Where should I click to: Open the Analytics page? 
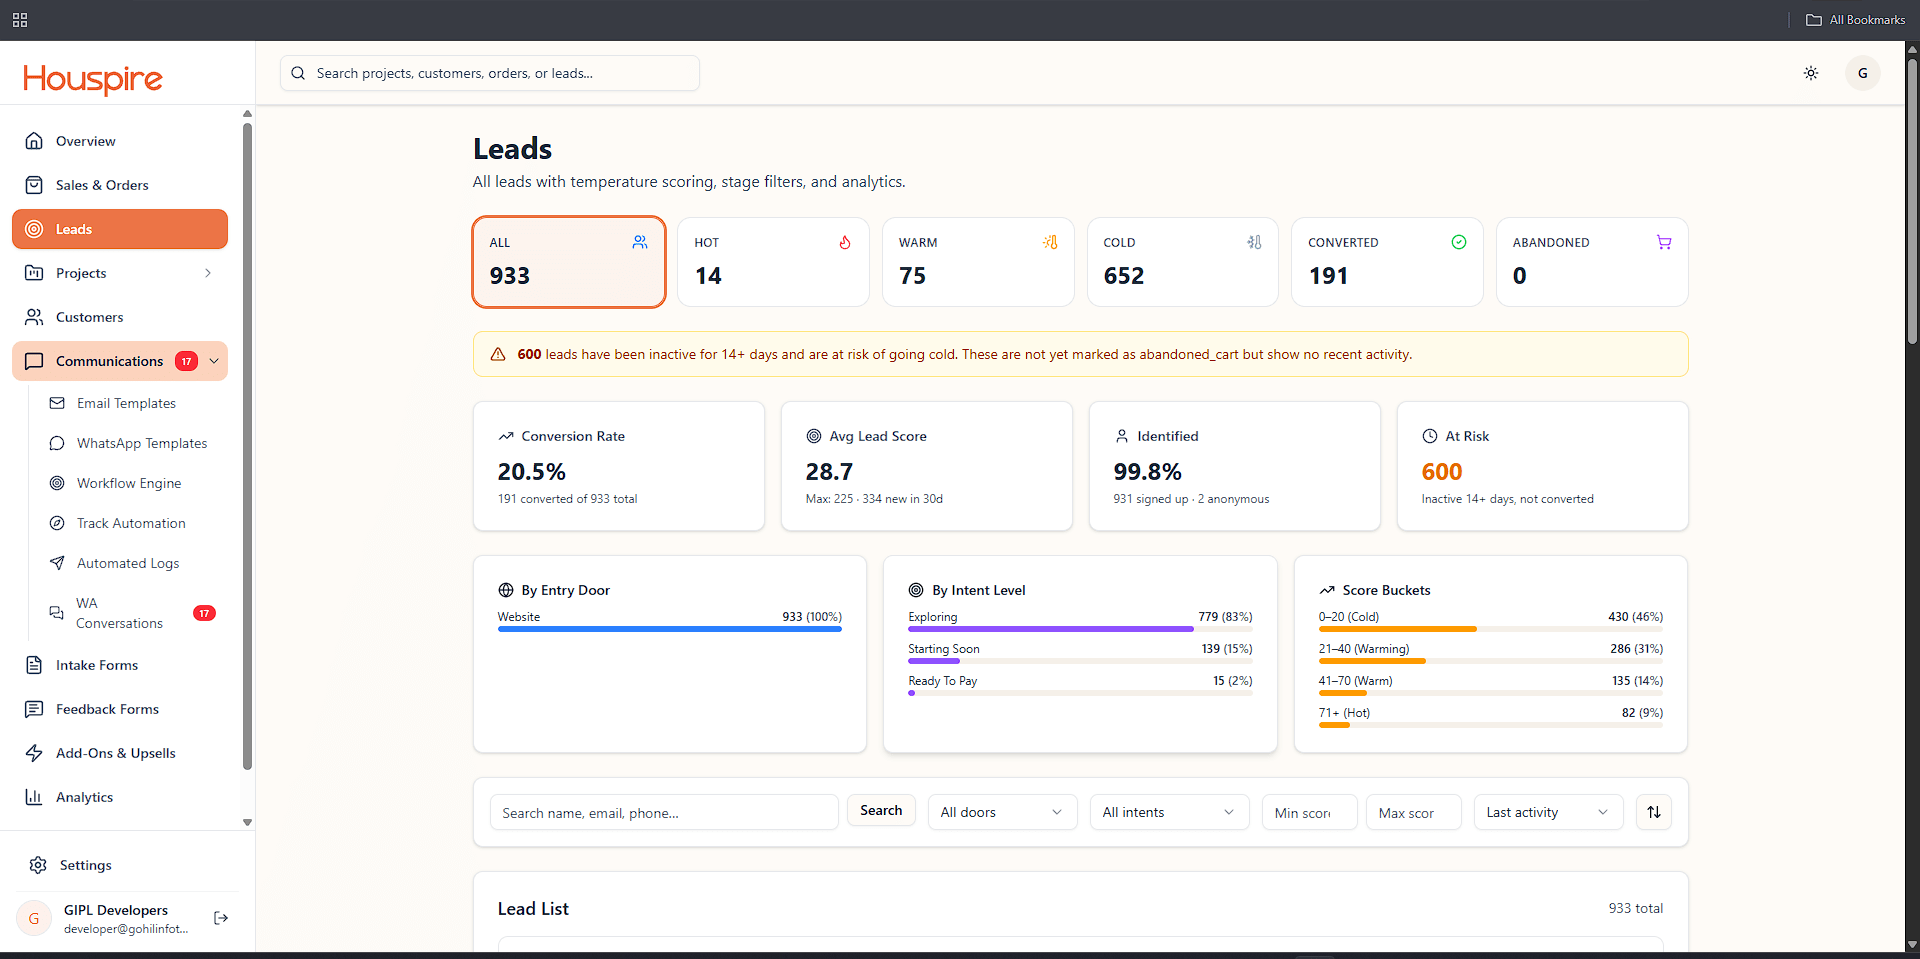click(120, 797)
